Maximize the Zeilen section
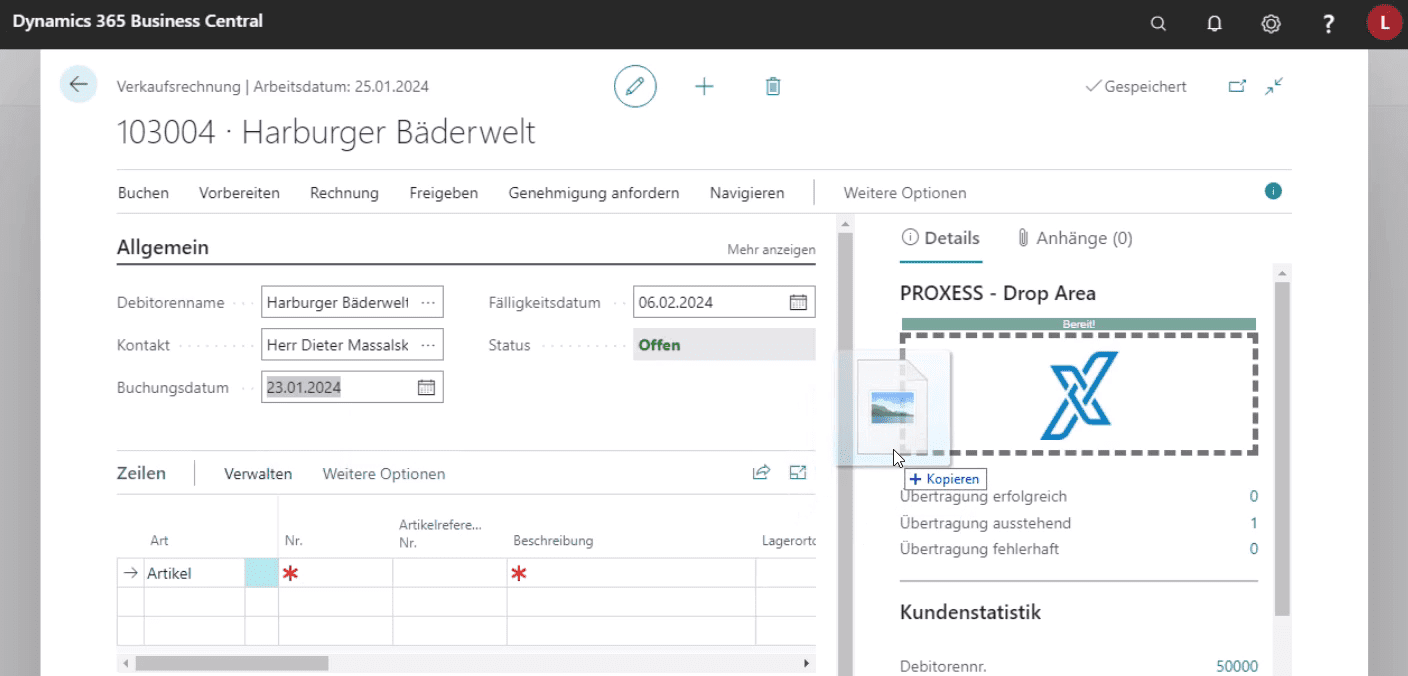 [798, 473]
